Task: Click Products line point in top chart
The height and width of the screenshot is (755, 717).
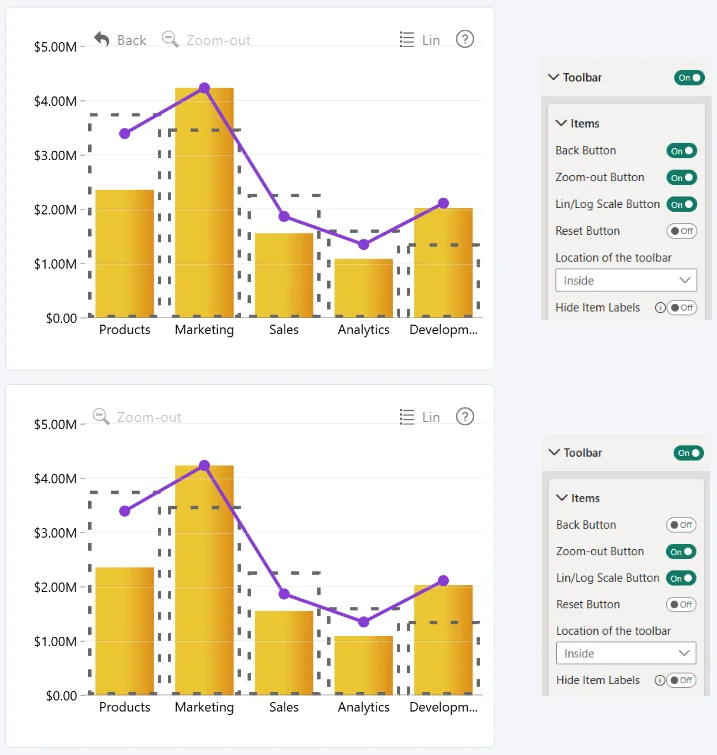Action: point(125,133)
